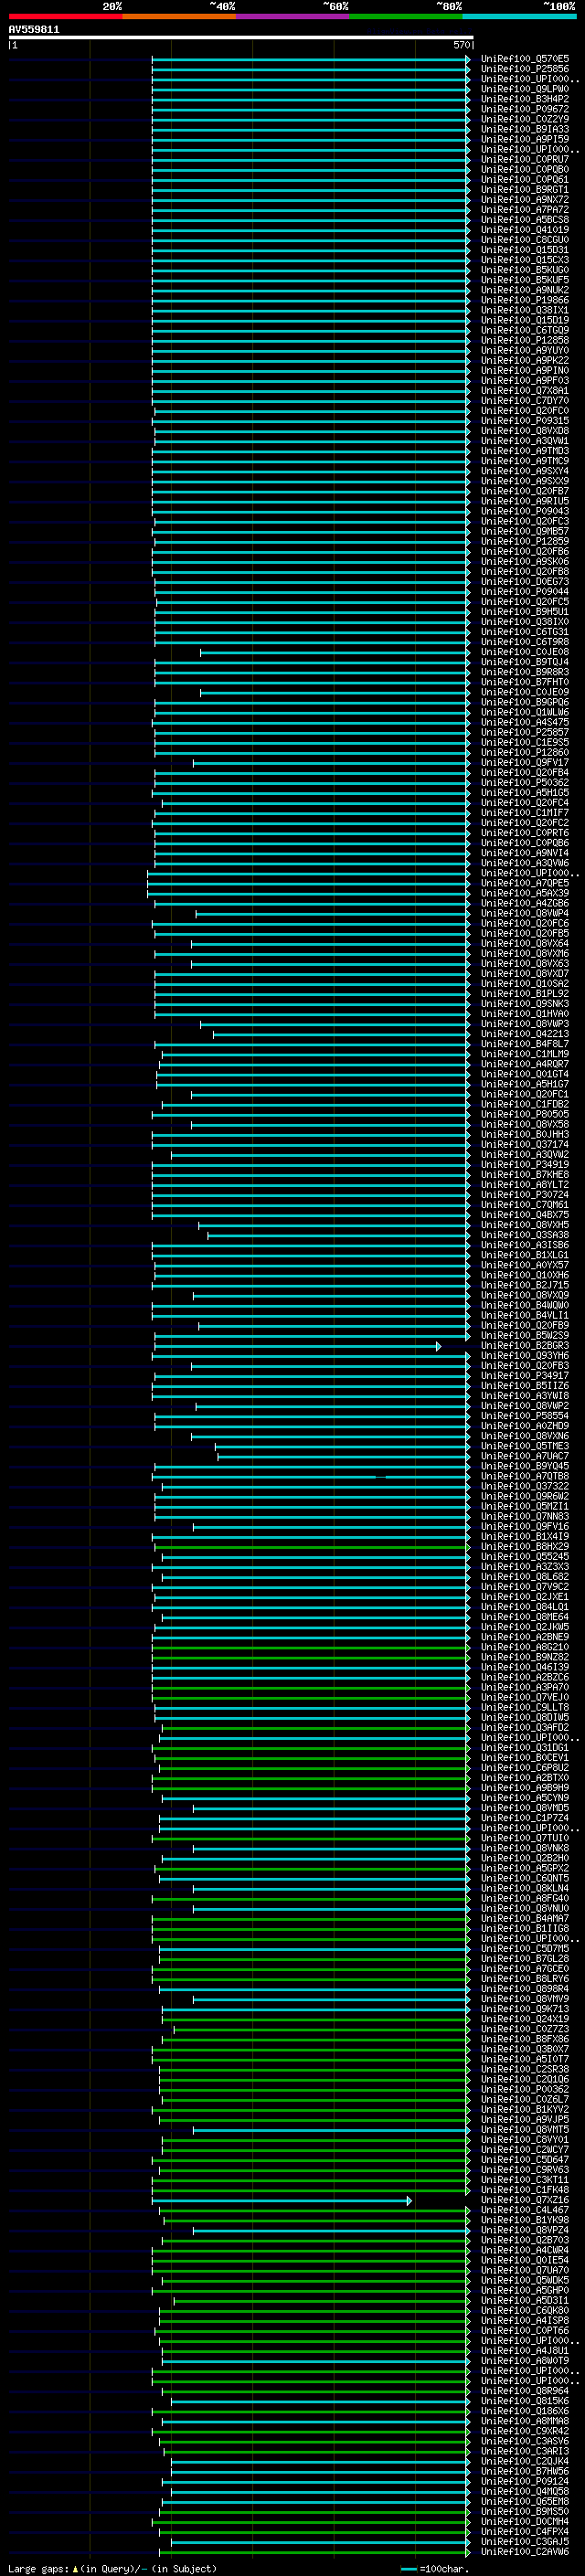Select the green ~80% legend segment
The image size is (585, 2576).
(x=406, y=16)
